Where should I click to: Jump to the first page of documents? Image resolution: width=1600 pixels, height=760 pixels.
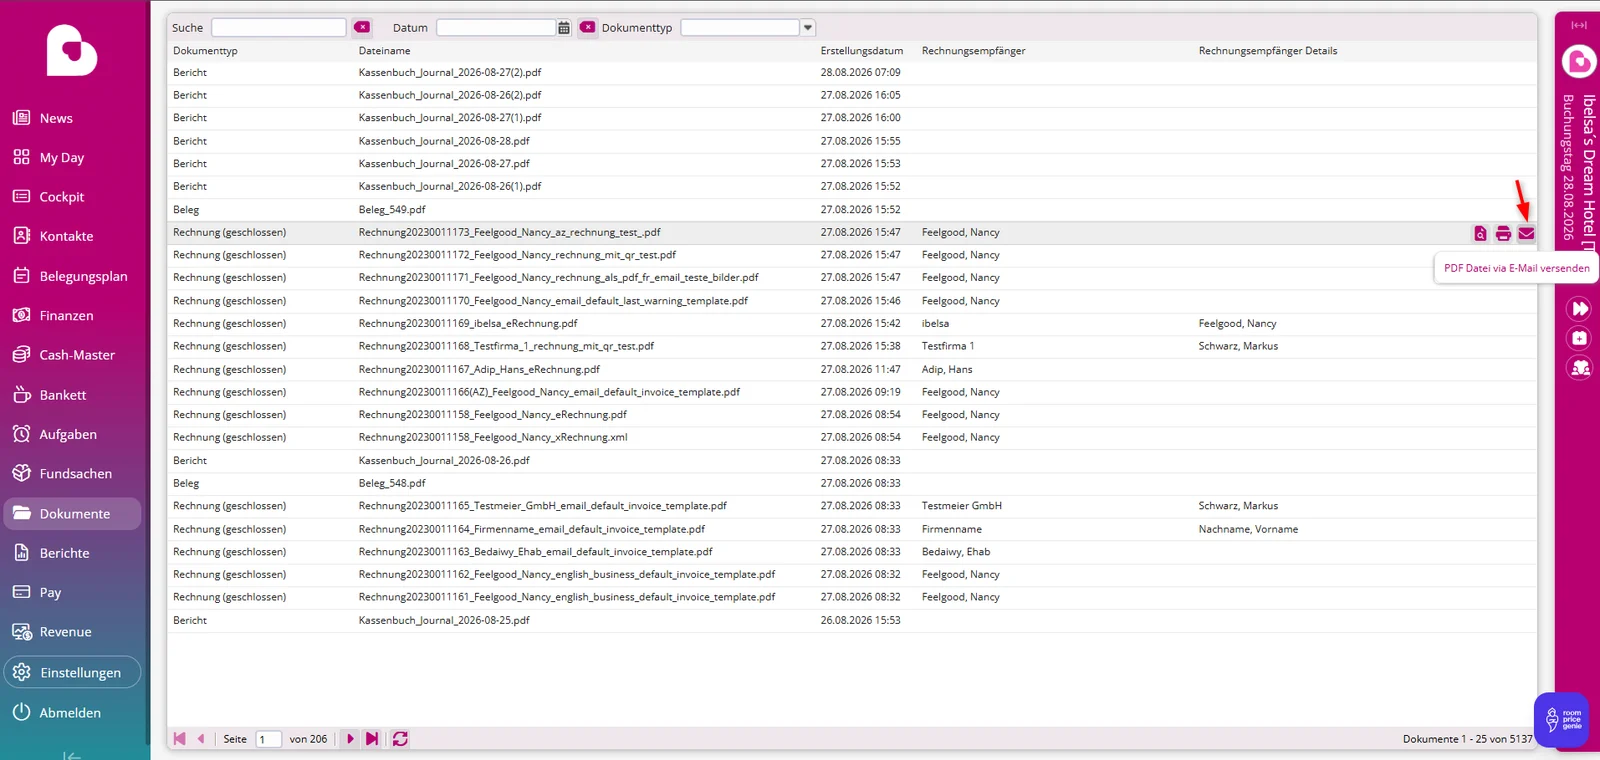click(180, 739)
